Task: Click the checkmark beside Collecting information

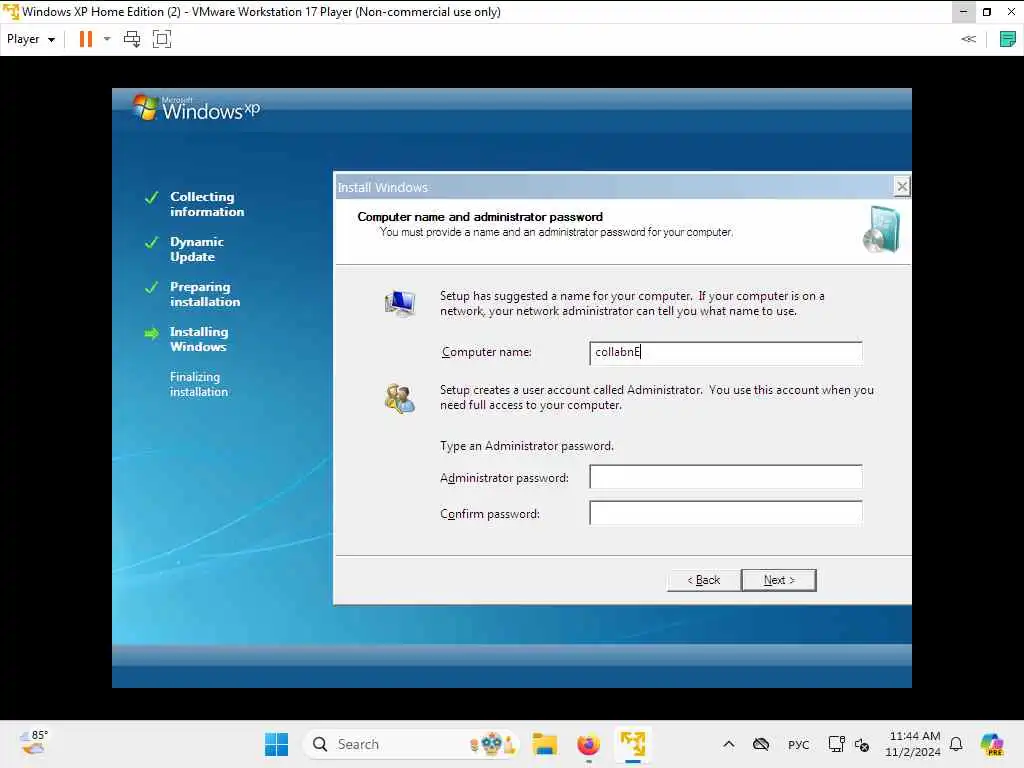Action: pyautogui.click(x=152, y=197)
